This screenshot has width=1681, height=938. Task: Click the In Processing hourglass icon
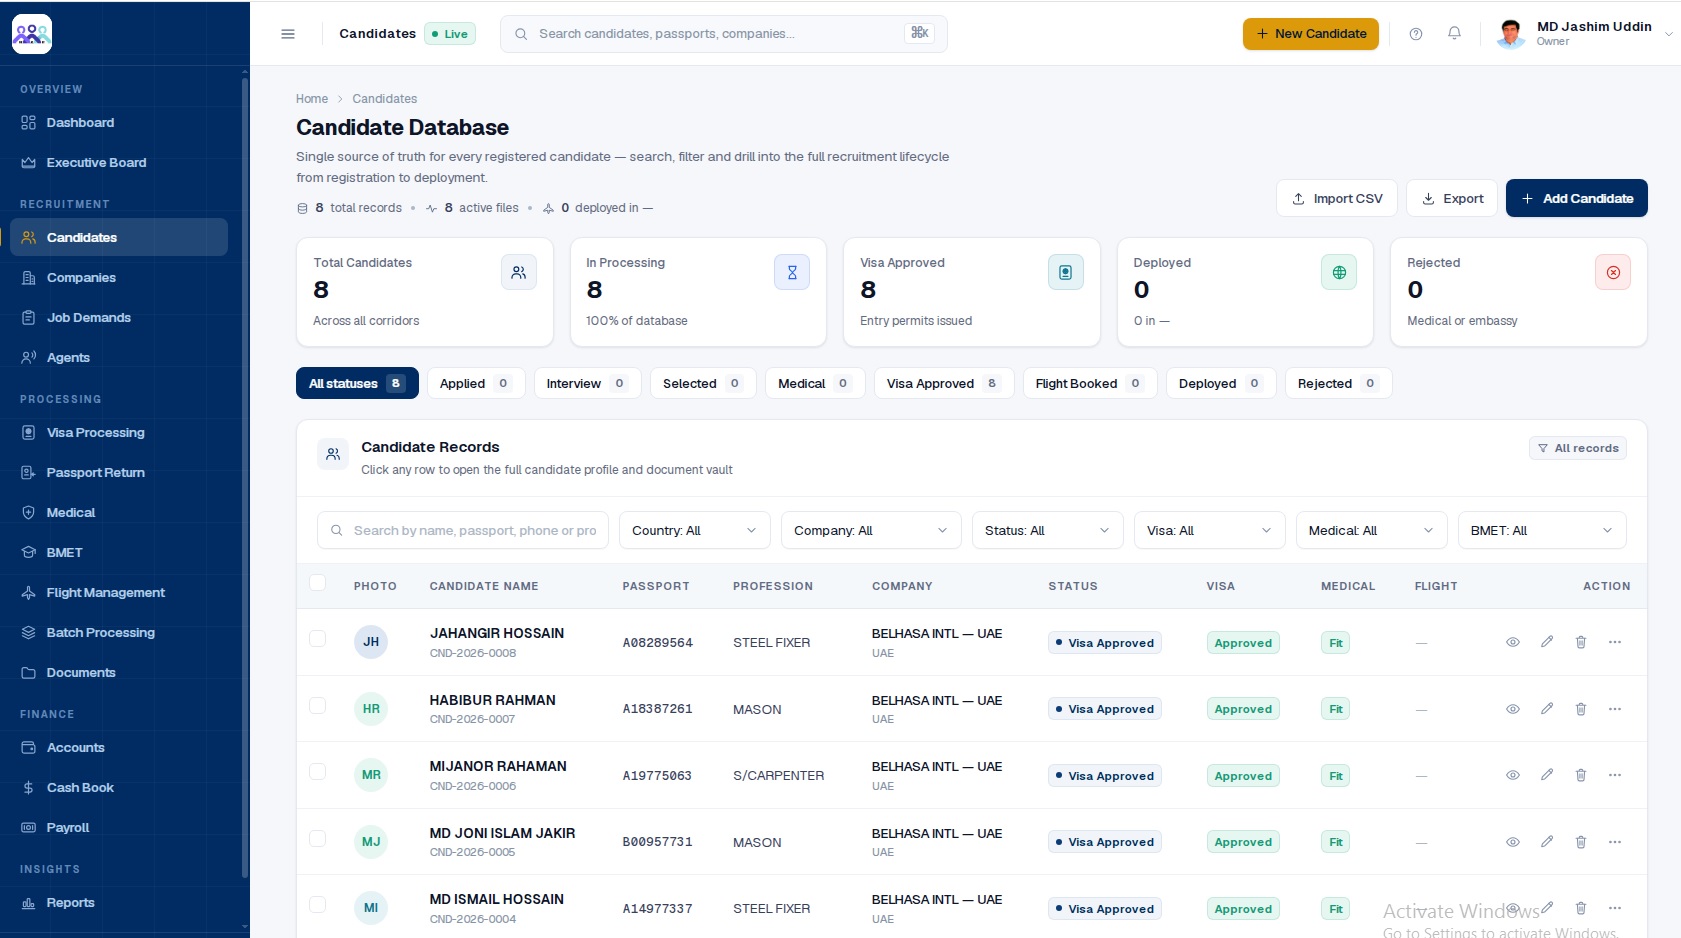tap(792, 272)
